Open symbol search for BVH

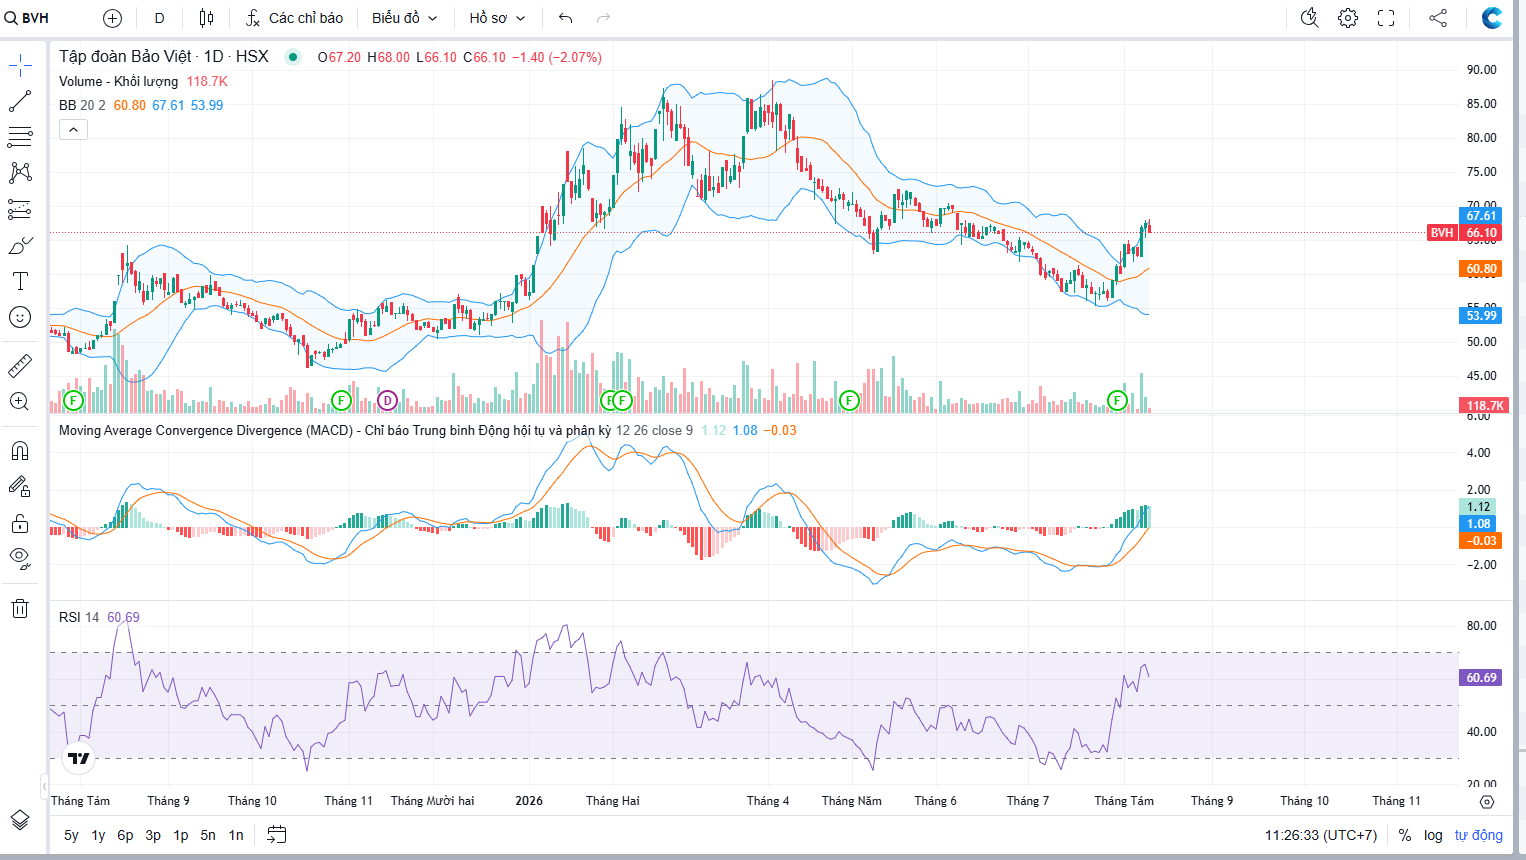click(x=27, y=18)
